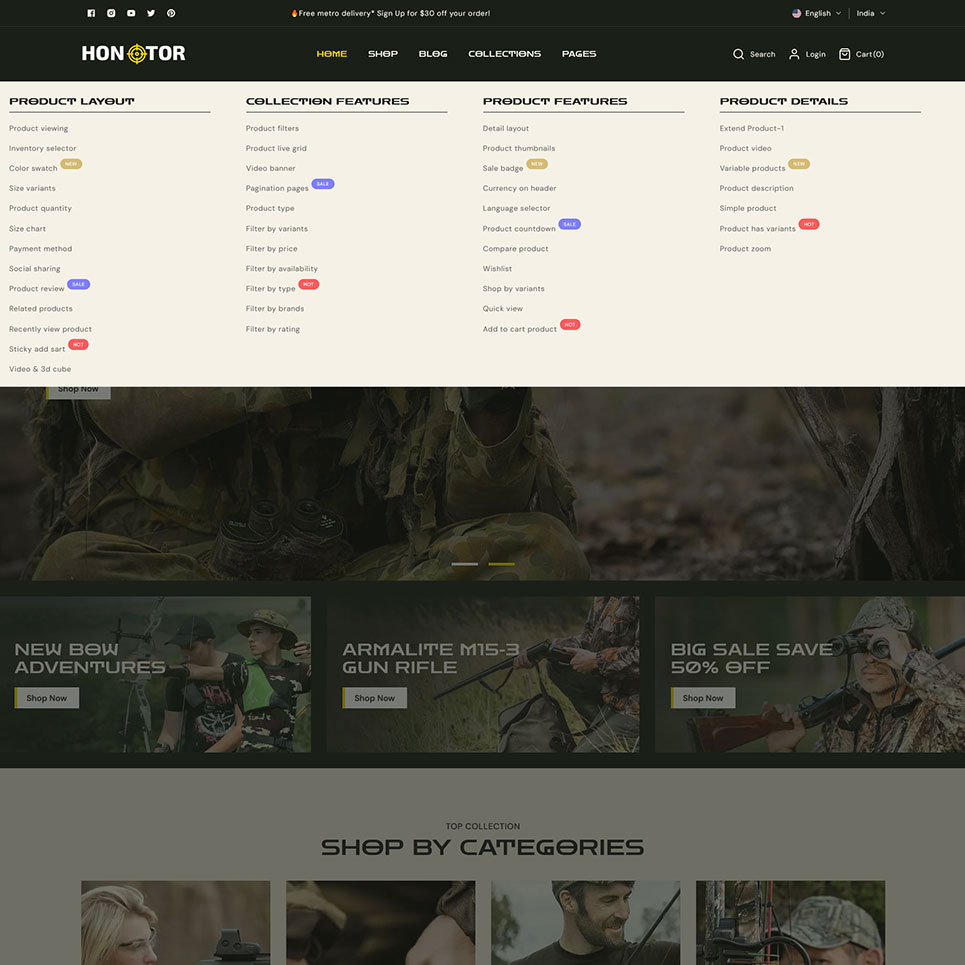Click the Twitter bird icon
965x965 pixels.
[151, 13]
